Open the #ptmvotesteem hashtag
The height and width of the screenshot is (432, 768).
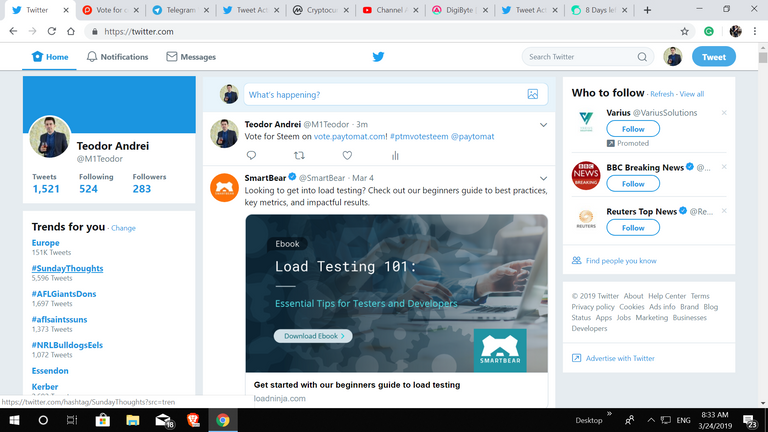419,136
